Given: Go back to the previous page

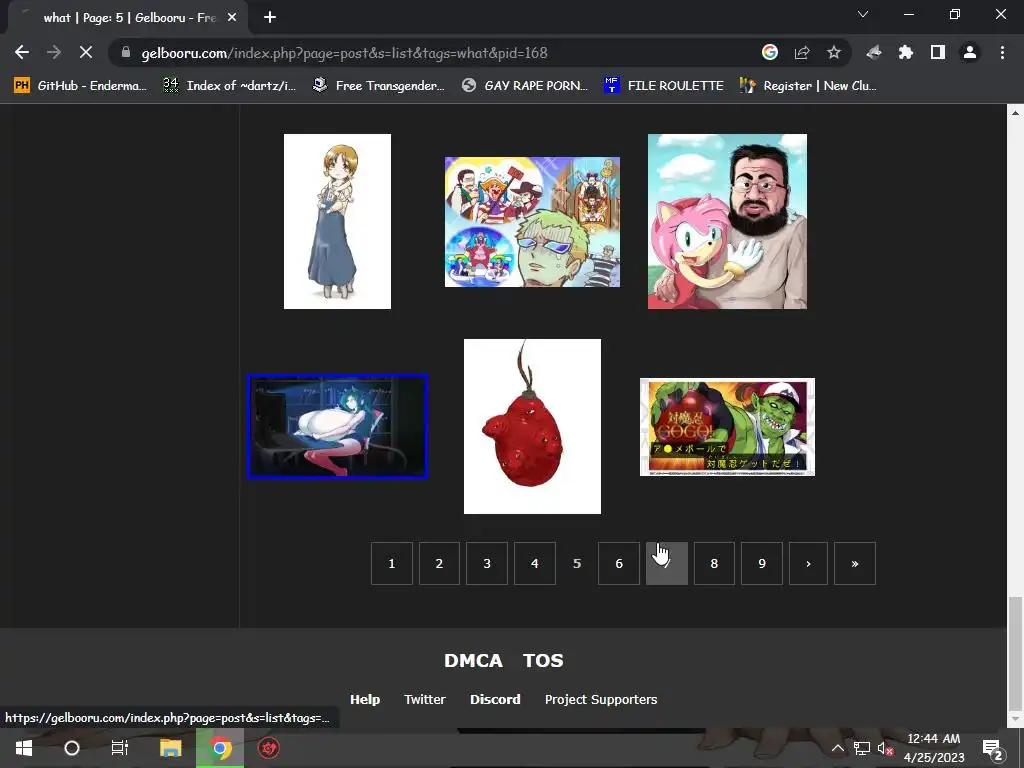Looking at the screenshot, I should (22, 52).
